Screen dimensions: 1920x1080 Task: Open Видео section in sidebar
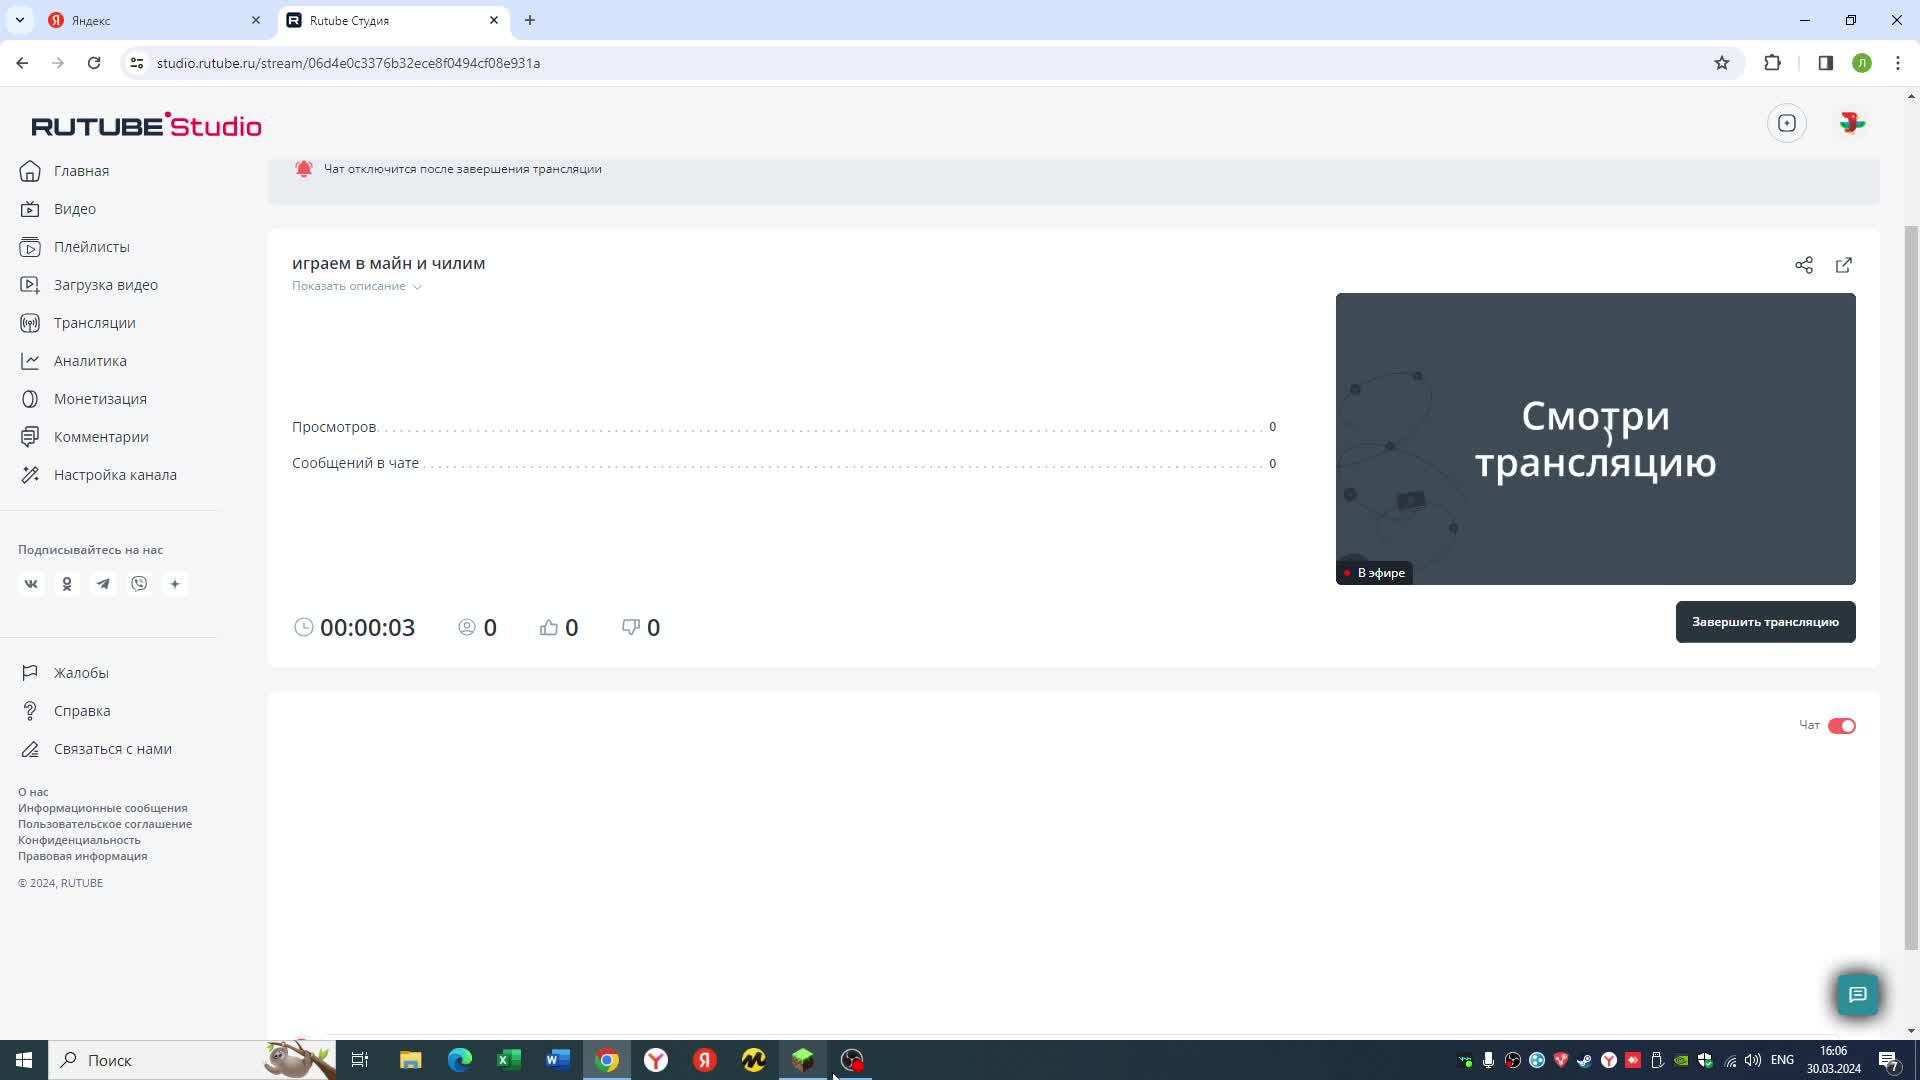point(75,209)
